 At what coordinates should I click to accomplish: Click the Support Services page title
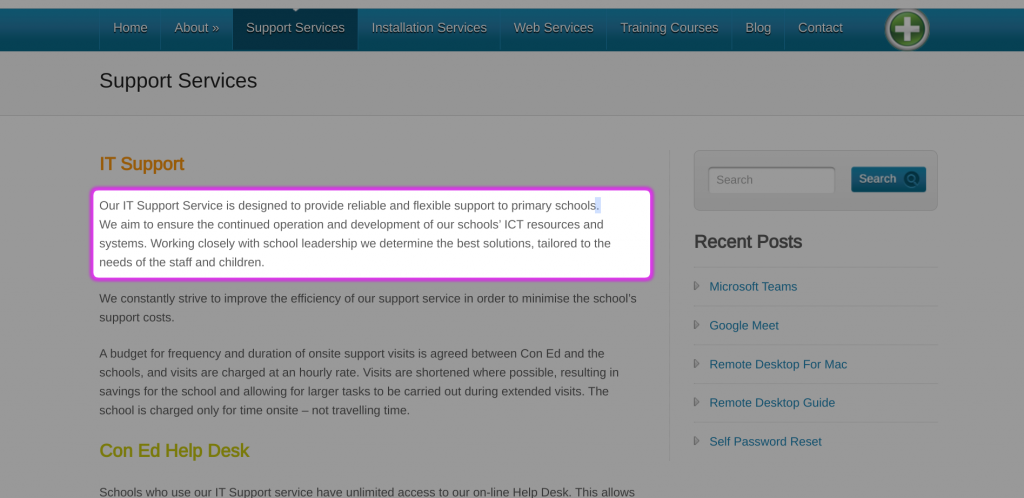tap(178, 81)
